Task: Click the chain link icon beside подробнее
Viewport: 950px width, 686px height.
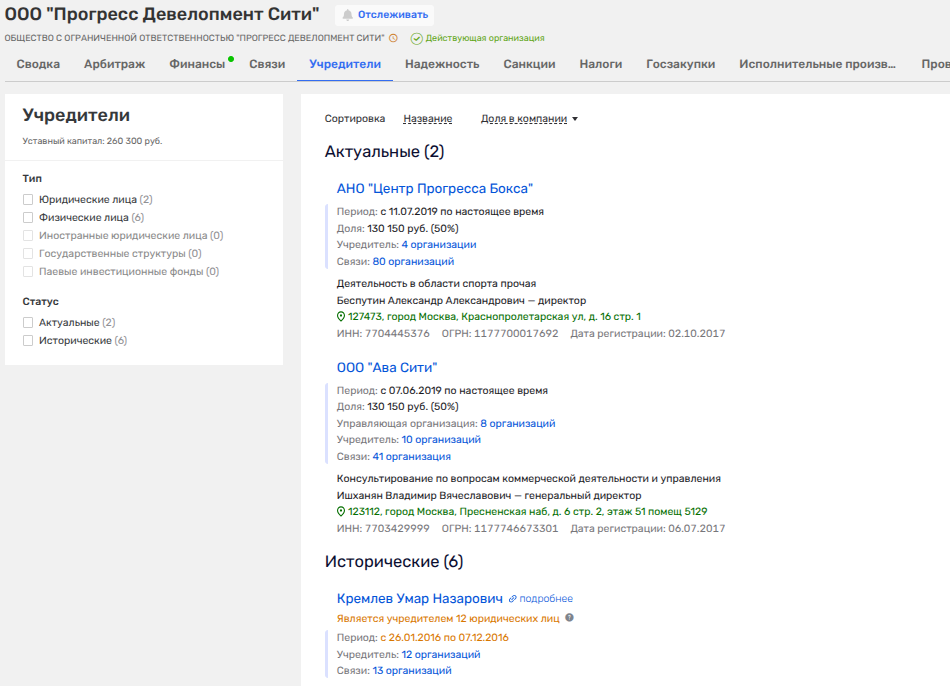Action: point(513,599)
